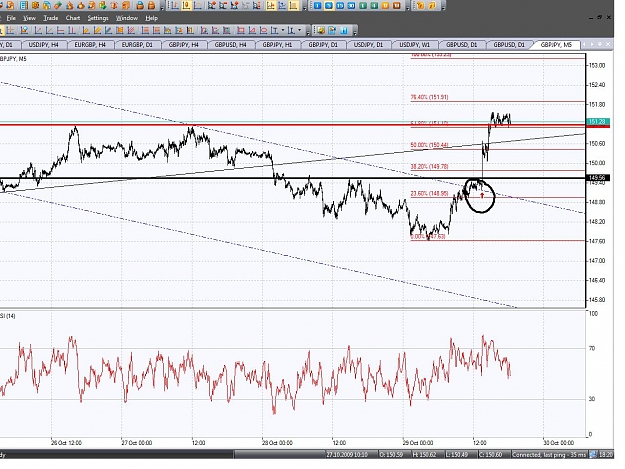Open overflow arrow after the chart style toolbar

tap(305, 8)
